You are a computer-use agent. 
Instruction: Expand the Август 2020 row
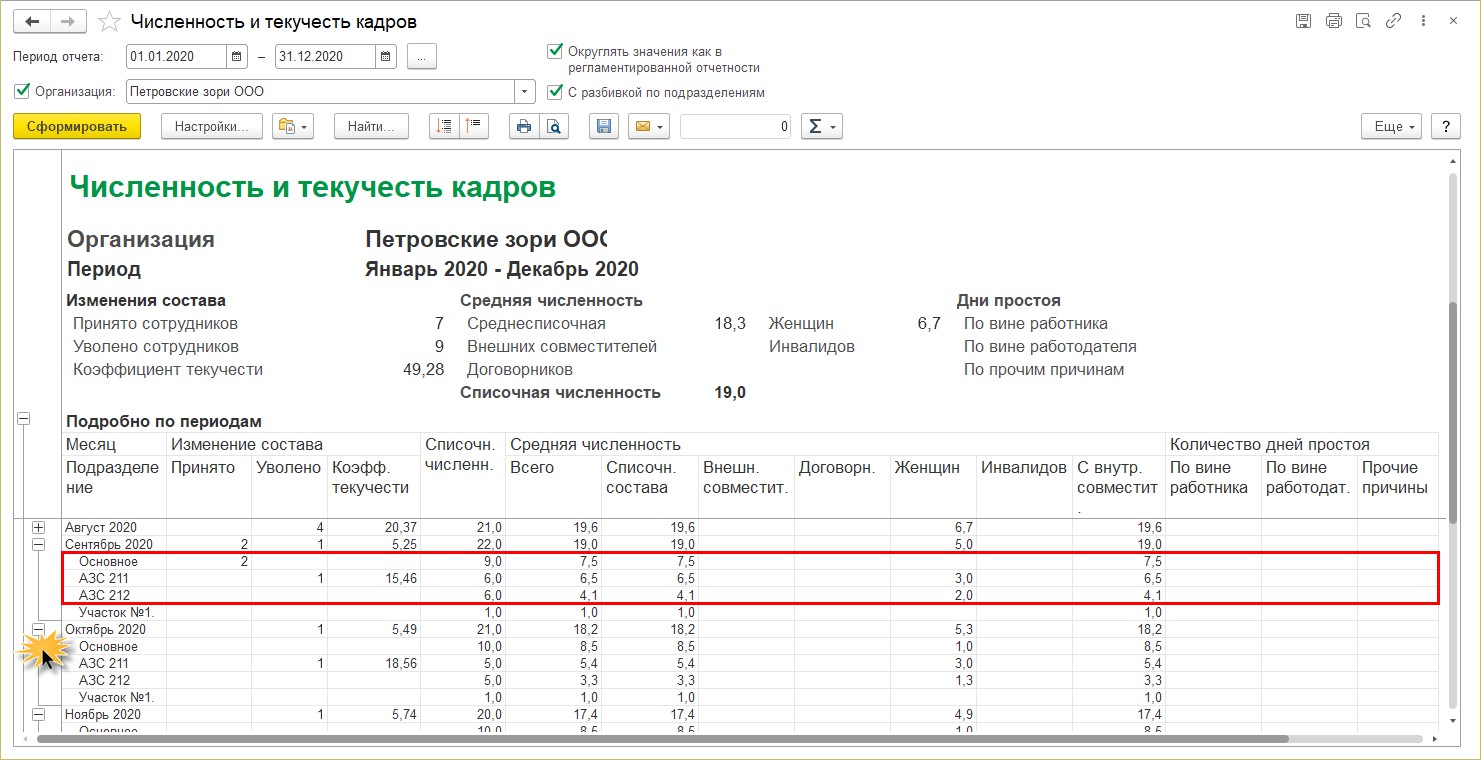pos(39,527)
